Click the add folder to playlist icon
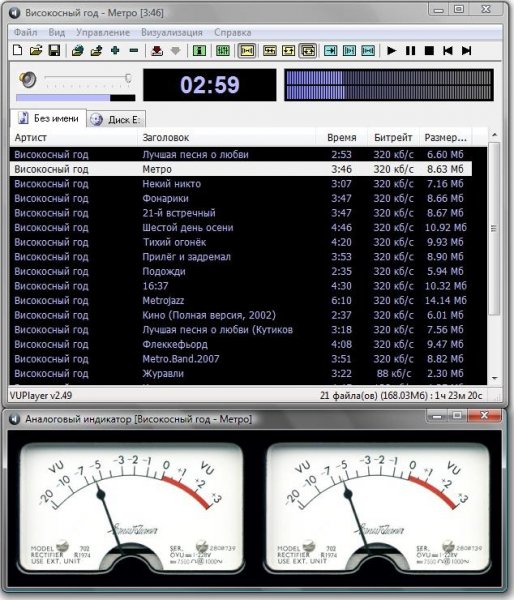514x600 pixels. point(78,51)
